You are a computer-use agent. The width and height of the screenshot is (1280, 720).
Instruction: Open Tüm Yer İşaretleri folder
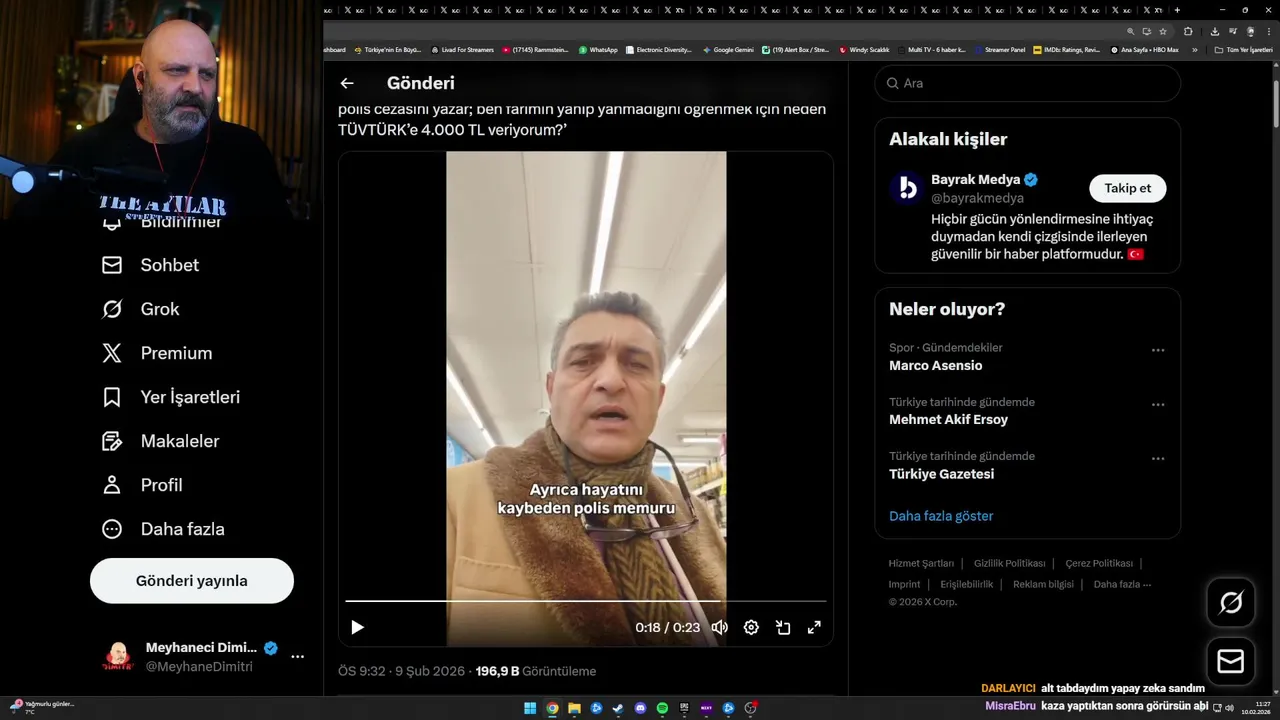click(1243, 49)
